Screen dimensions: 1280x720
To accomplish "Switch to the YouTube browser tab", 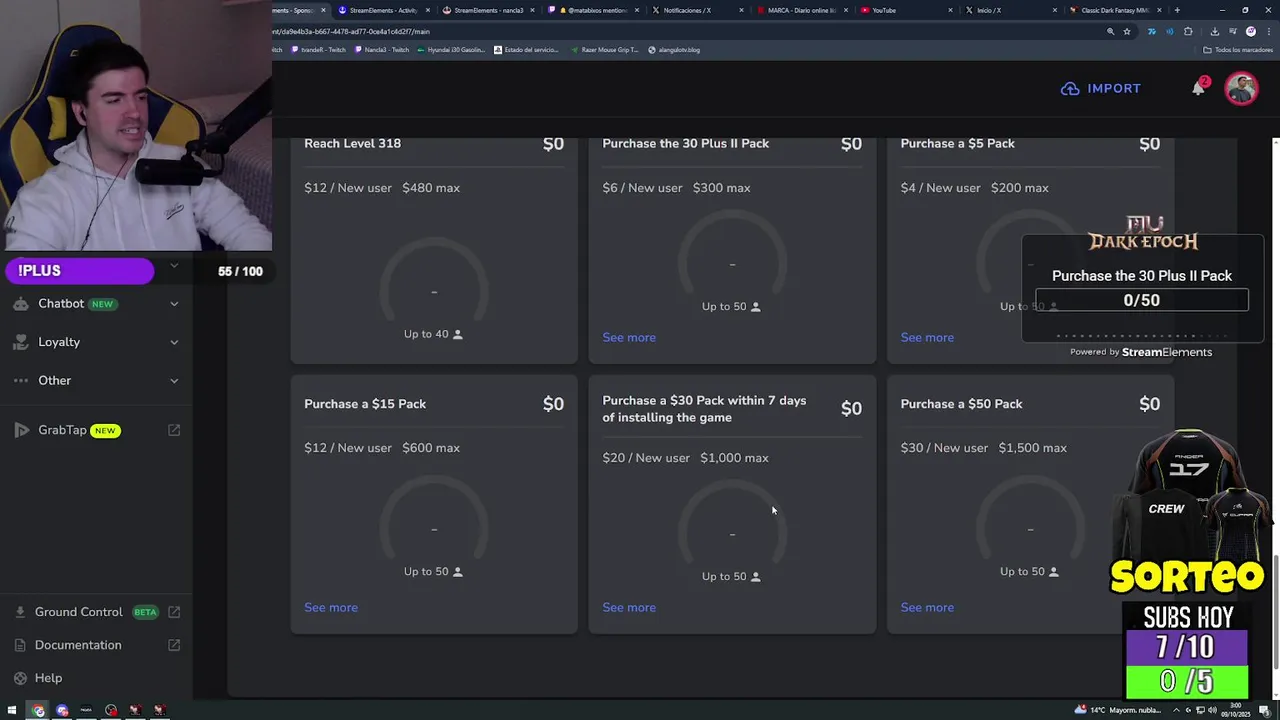I will point(906,10).
